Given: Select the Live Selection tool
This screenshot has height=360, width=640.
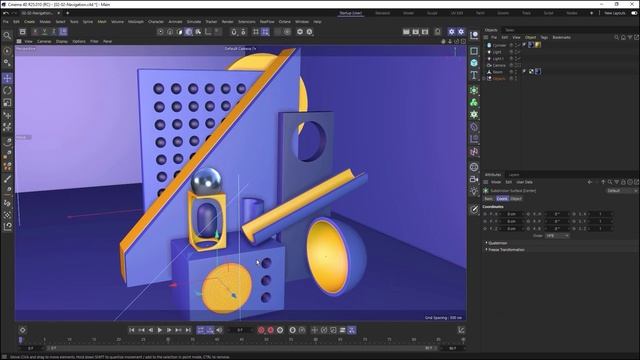Looking at the screenshot, I should (x=7, y=51).
